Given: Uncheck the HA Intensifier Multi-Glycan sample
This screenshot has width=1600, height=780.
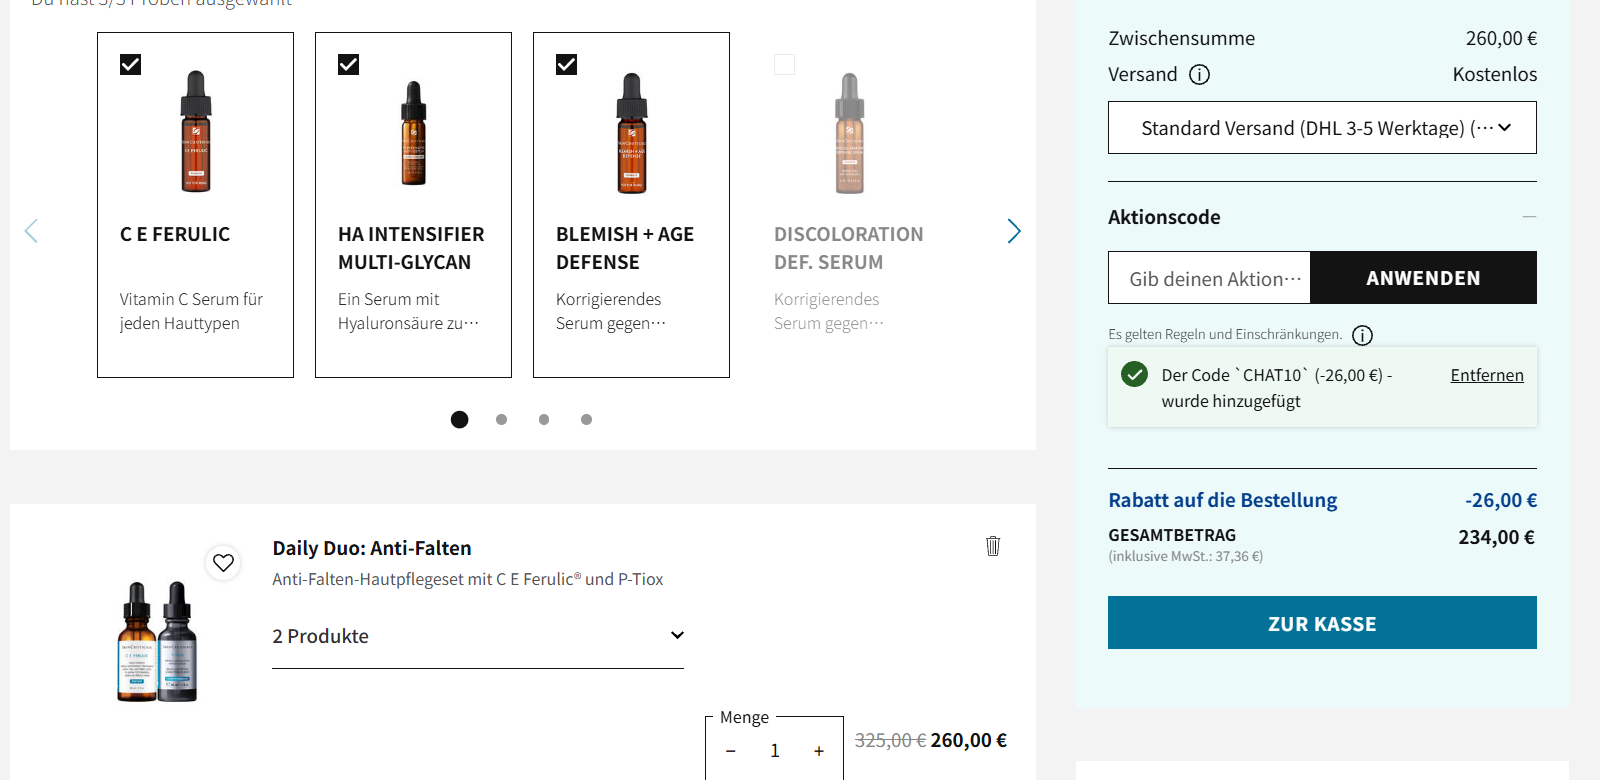Looking at the screenshot, I should (x=349, y=65).
